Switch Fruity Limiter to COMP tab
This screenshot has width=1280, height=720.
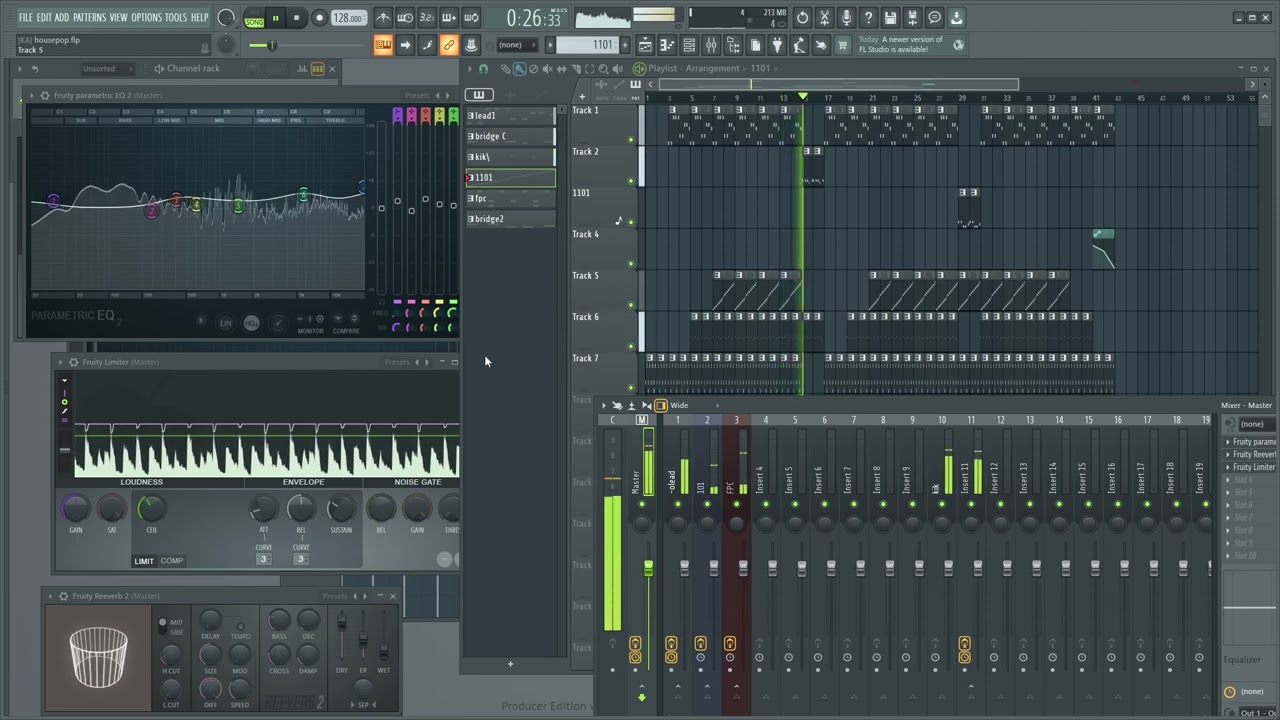tap(172, 561)
